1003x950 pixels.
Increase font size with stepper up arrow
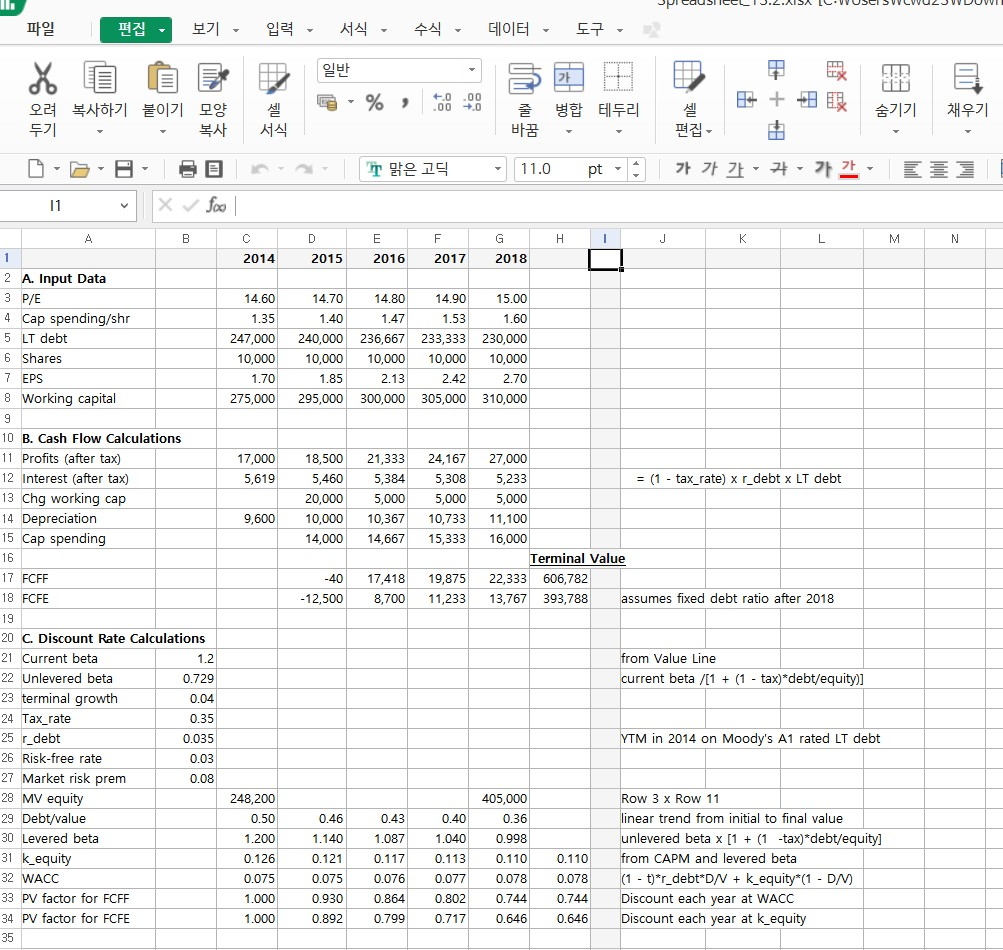pos(635,163)
